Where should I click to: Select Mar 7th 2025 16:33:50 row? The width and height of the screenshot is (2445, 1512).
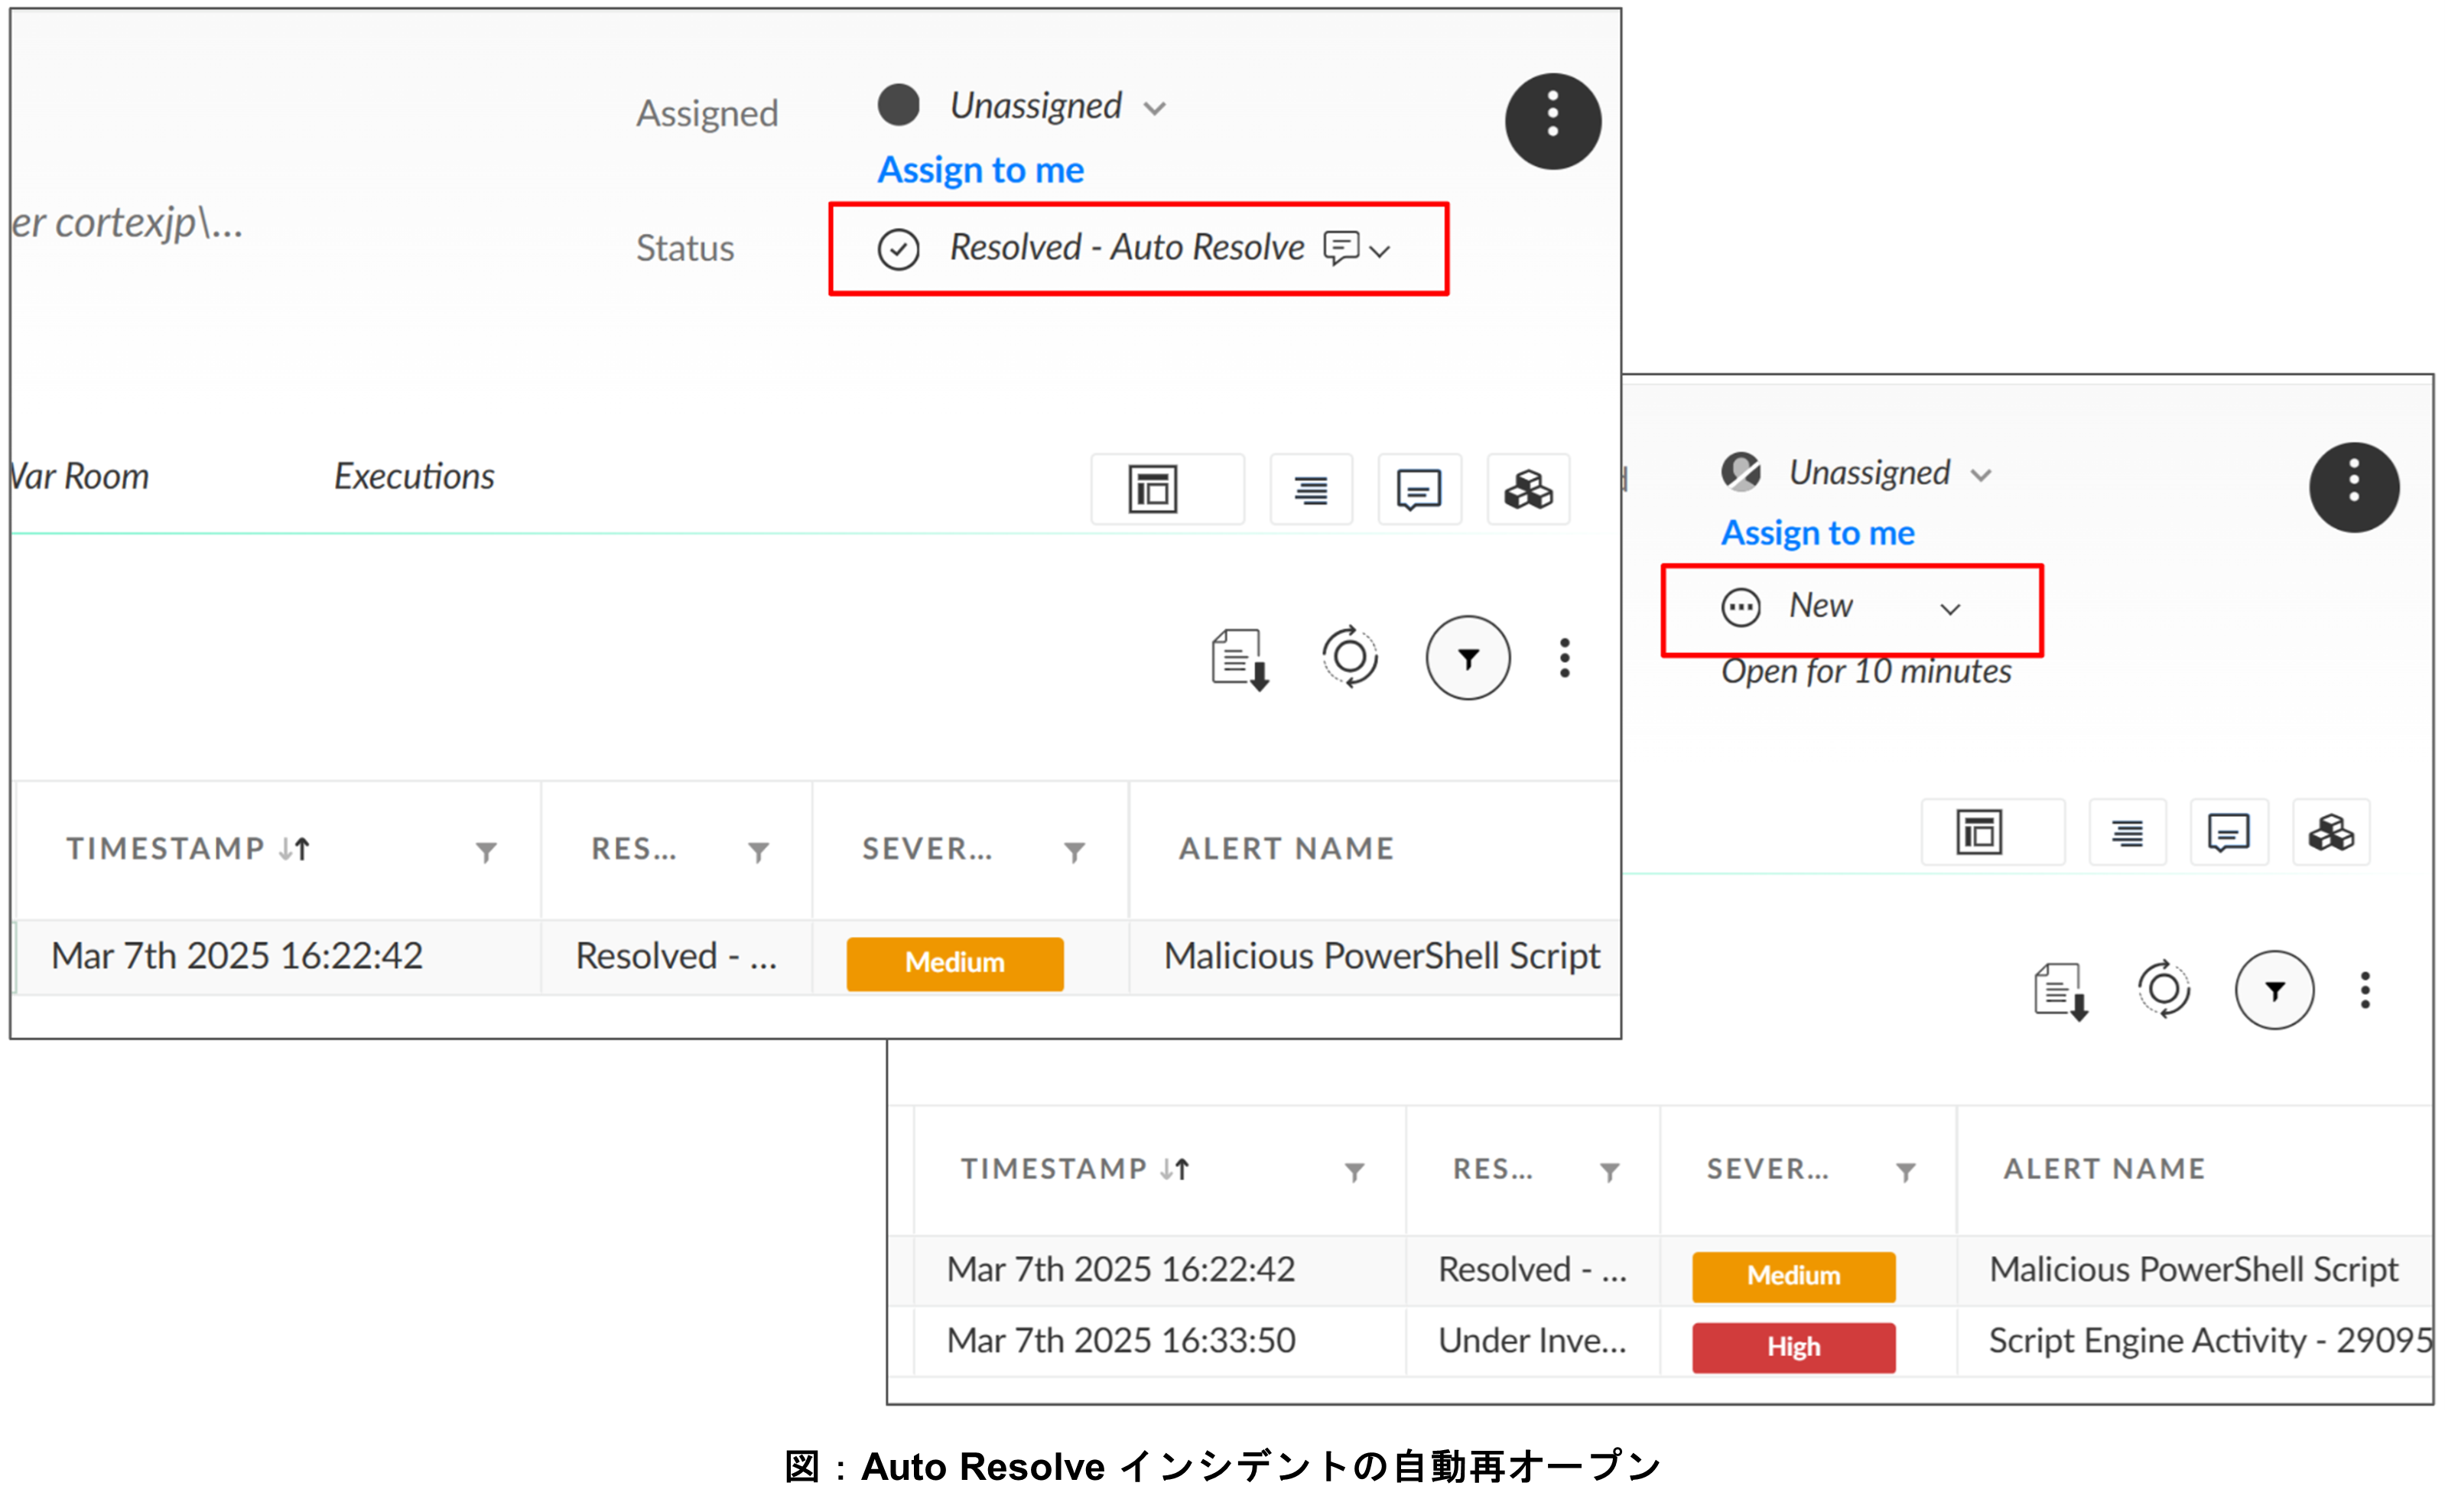[1661, 1342]
